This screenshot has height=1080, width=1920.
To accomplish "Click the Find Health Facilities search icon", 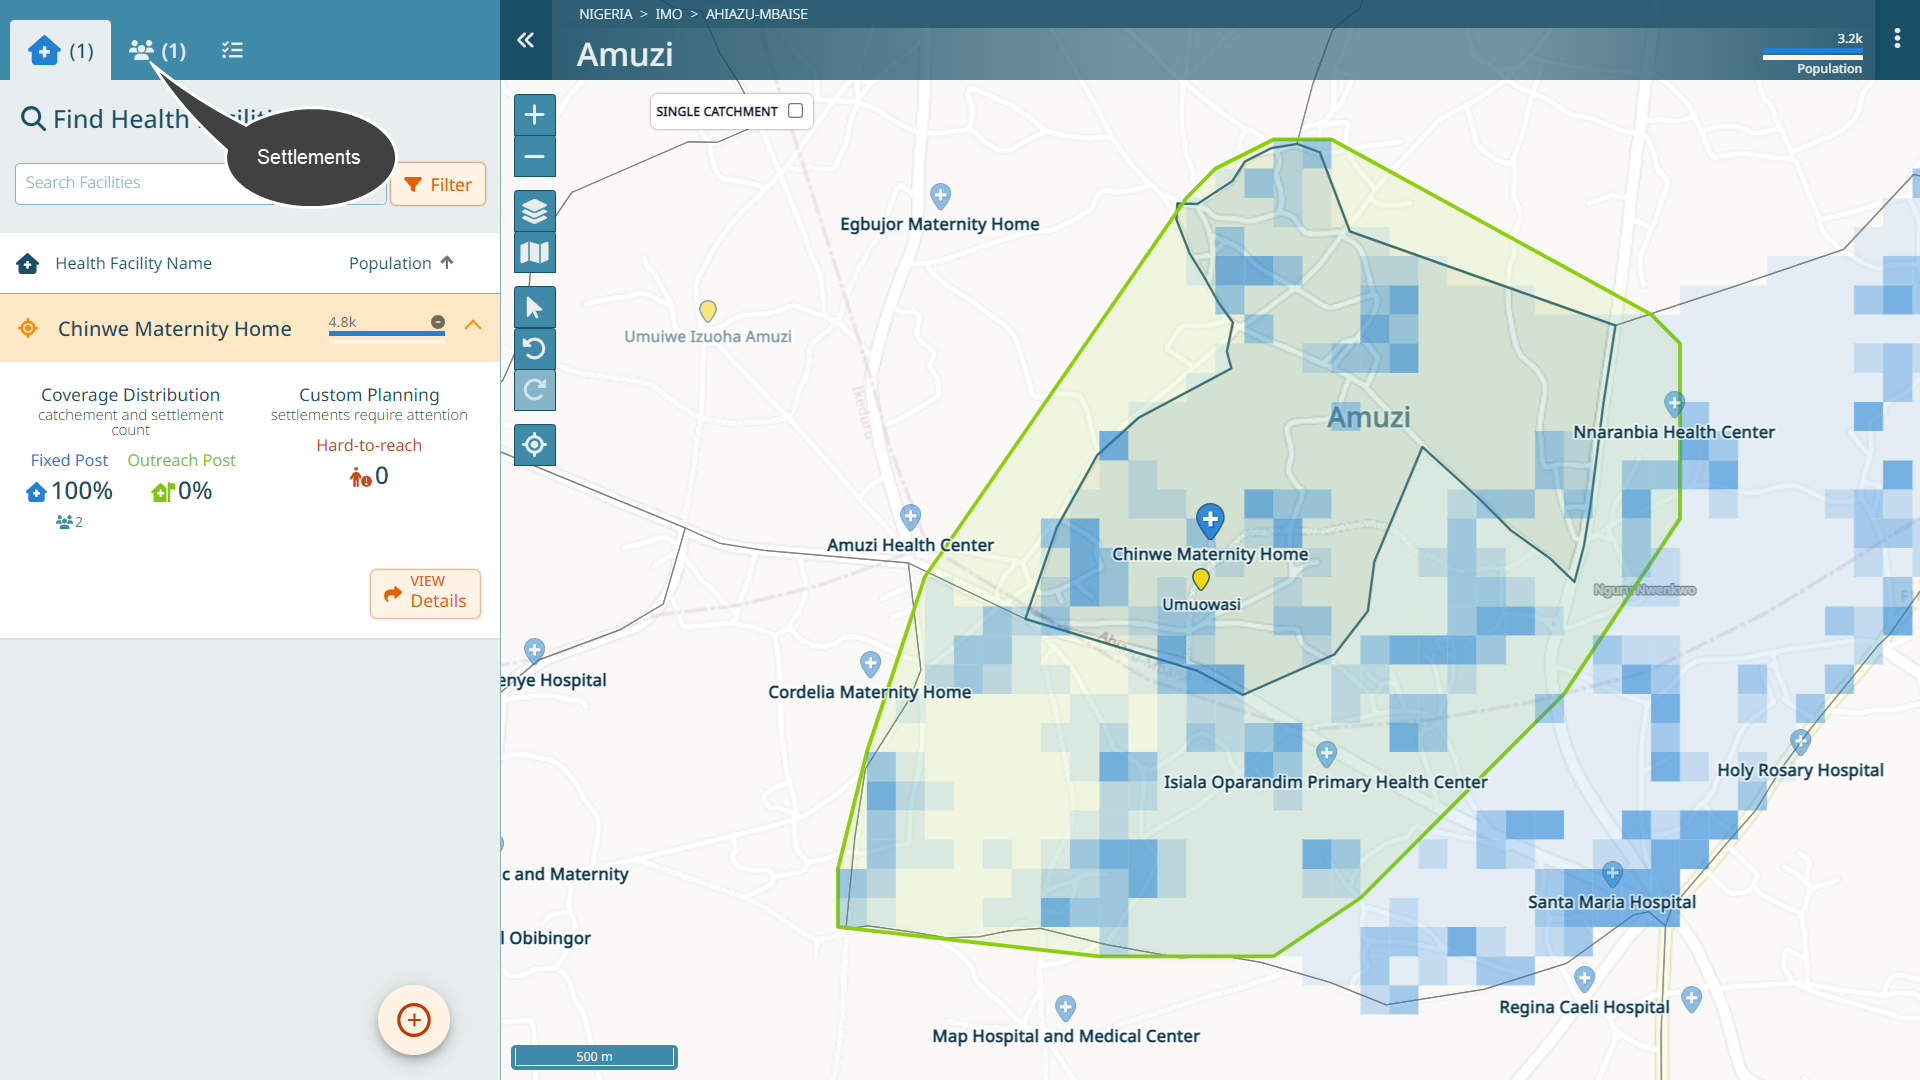I will point(33,119).
